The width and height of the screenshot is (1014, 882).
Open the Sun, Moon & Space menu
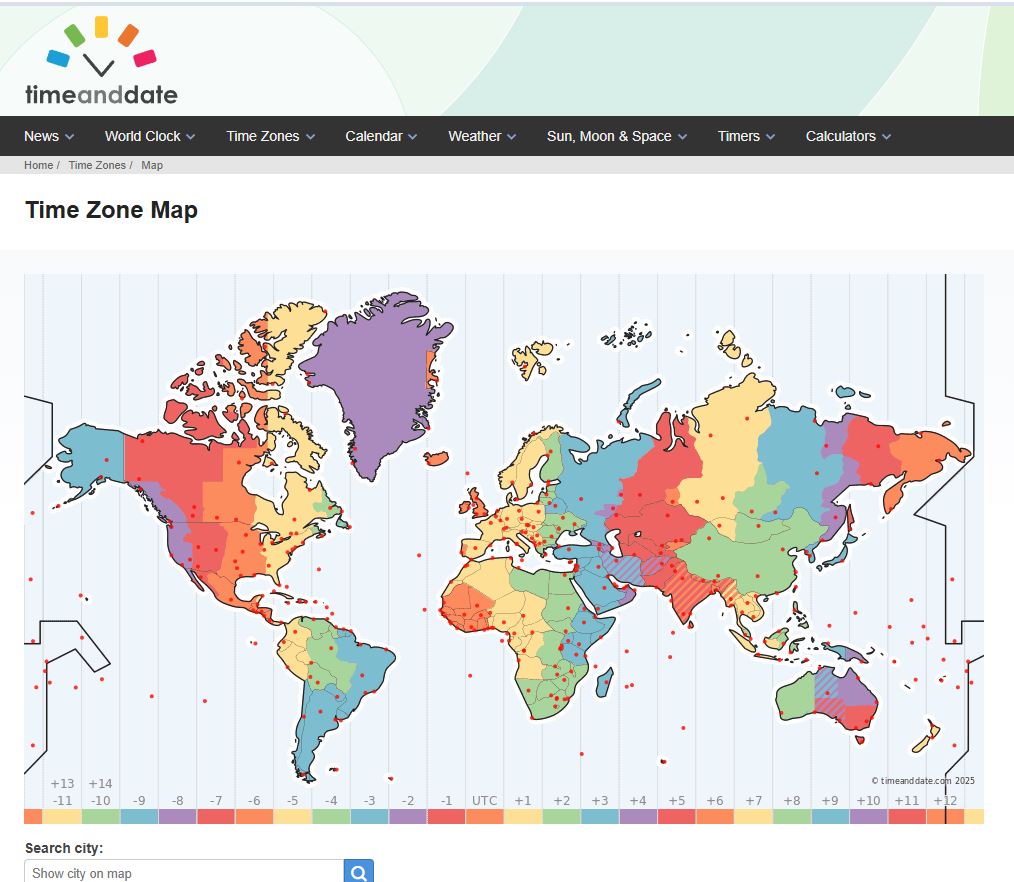pos(616,136)
